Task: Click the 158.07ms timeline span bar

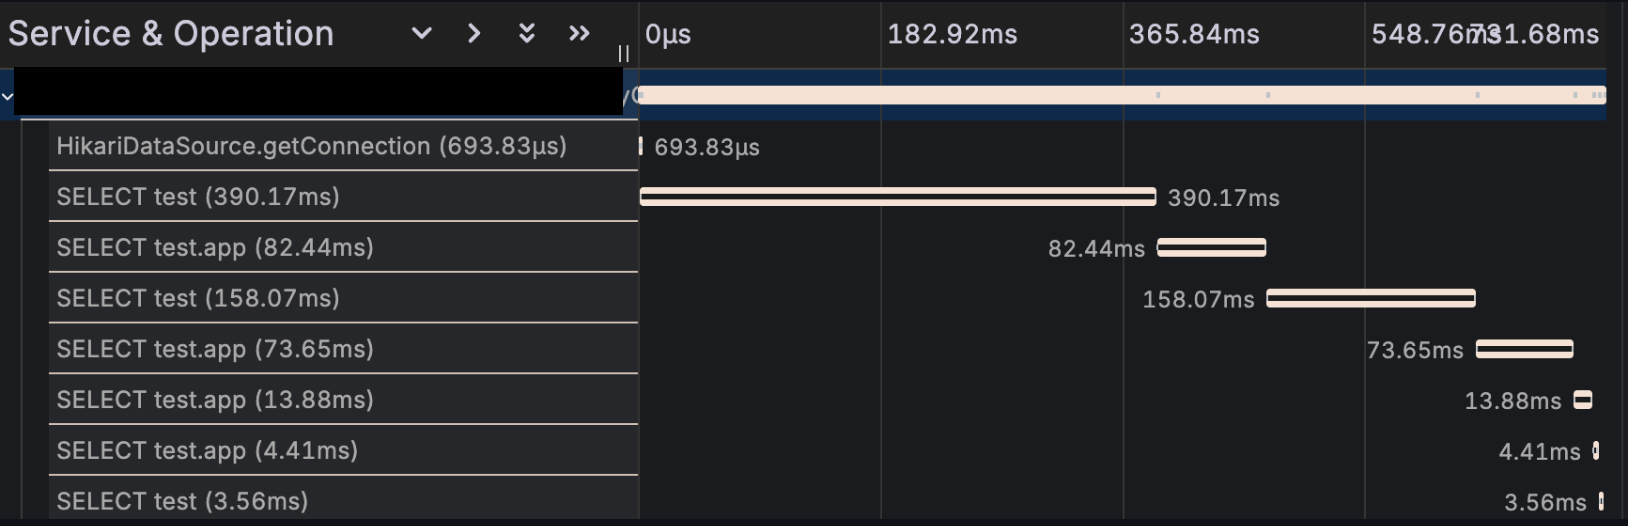Action: (x=1370, y=298)
